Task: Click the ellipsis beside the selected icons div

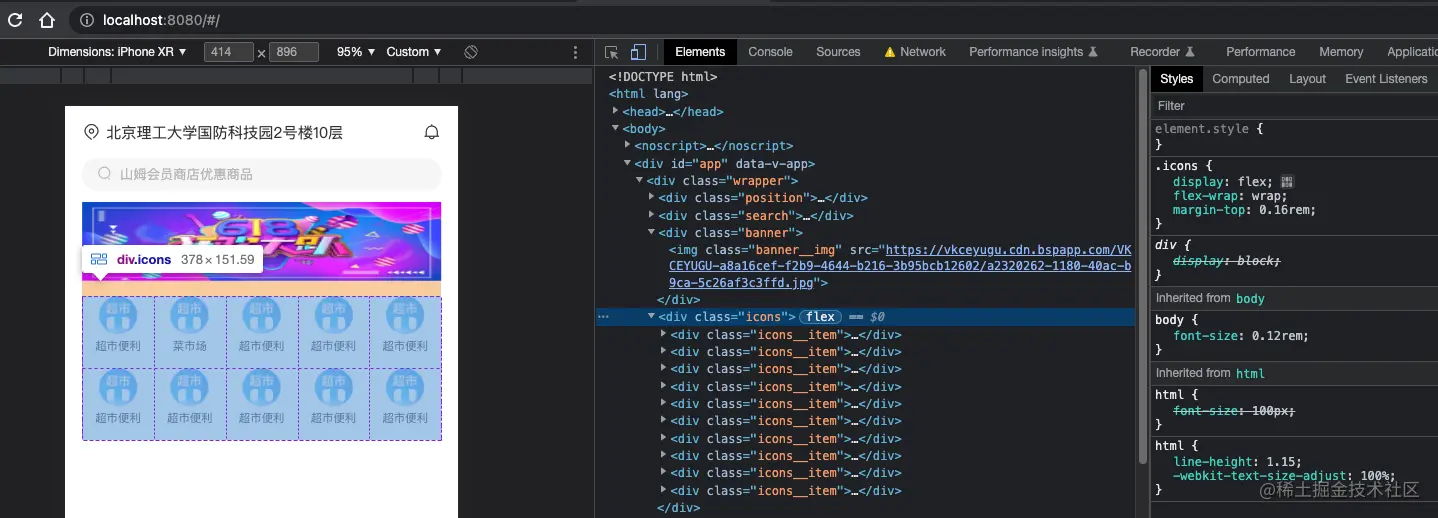Action: pyautogui.click(x=603, y=317)
